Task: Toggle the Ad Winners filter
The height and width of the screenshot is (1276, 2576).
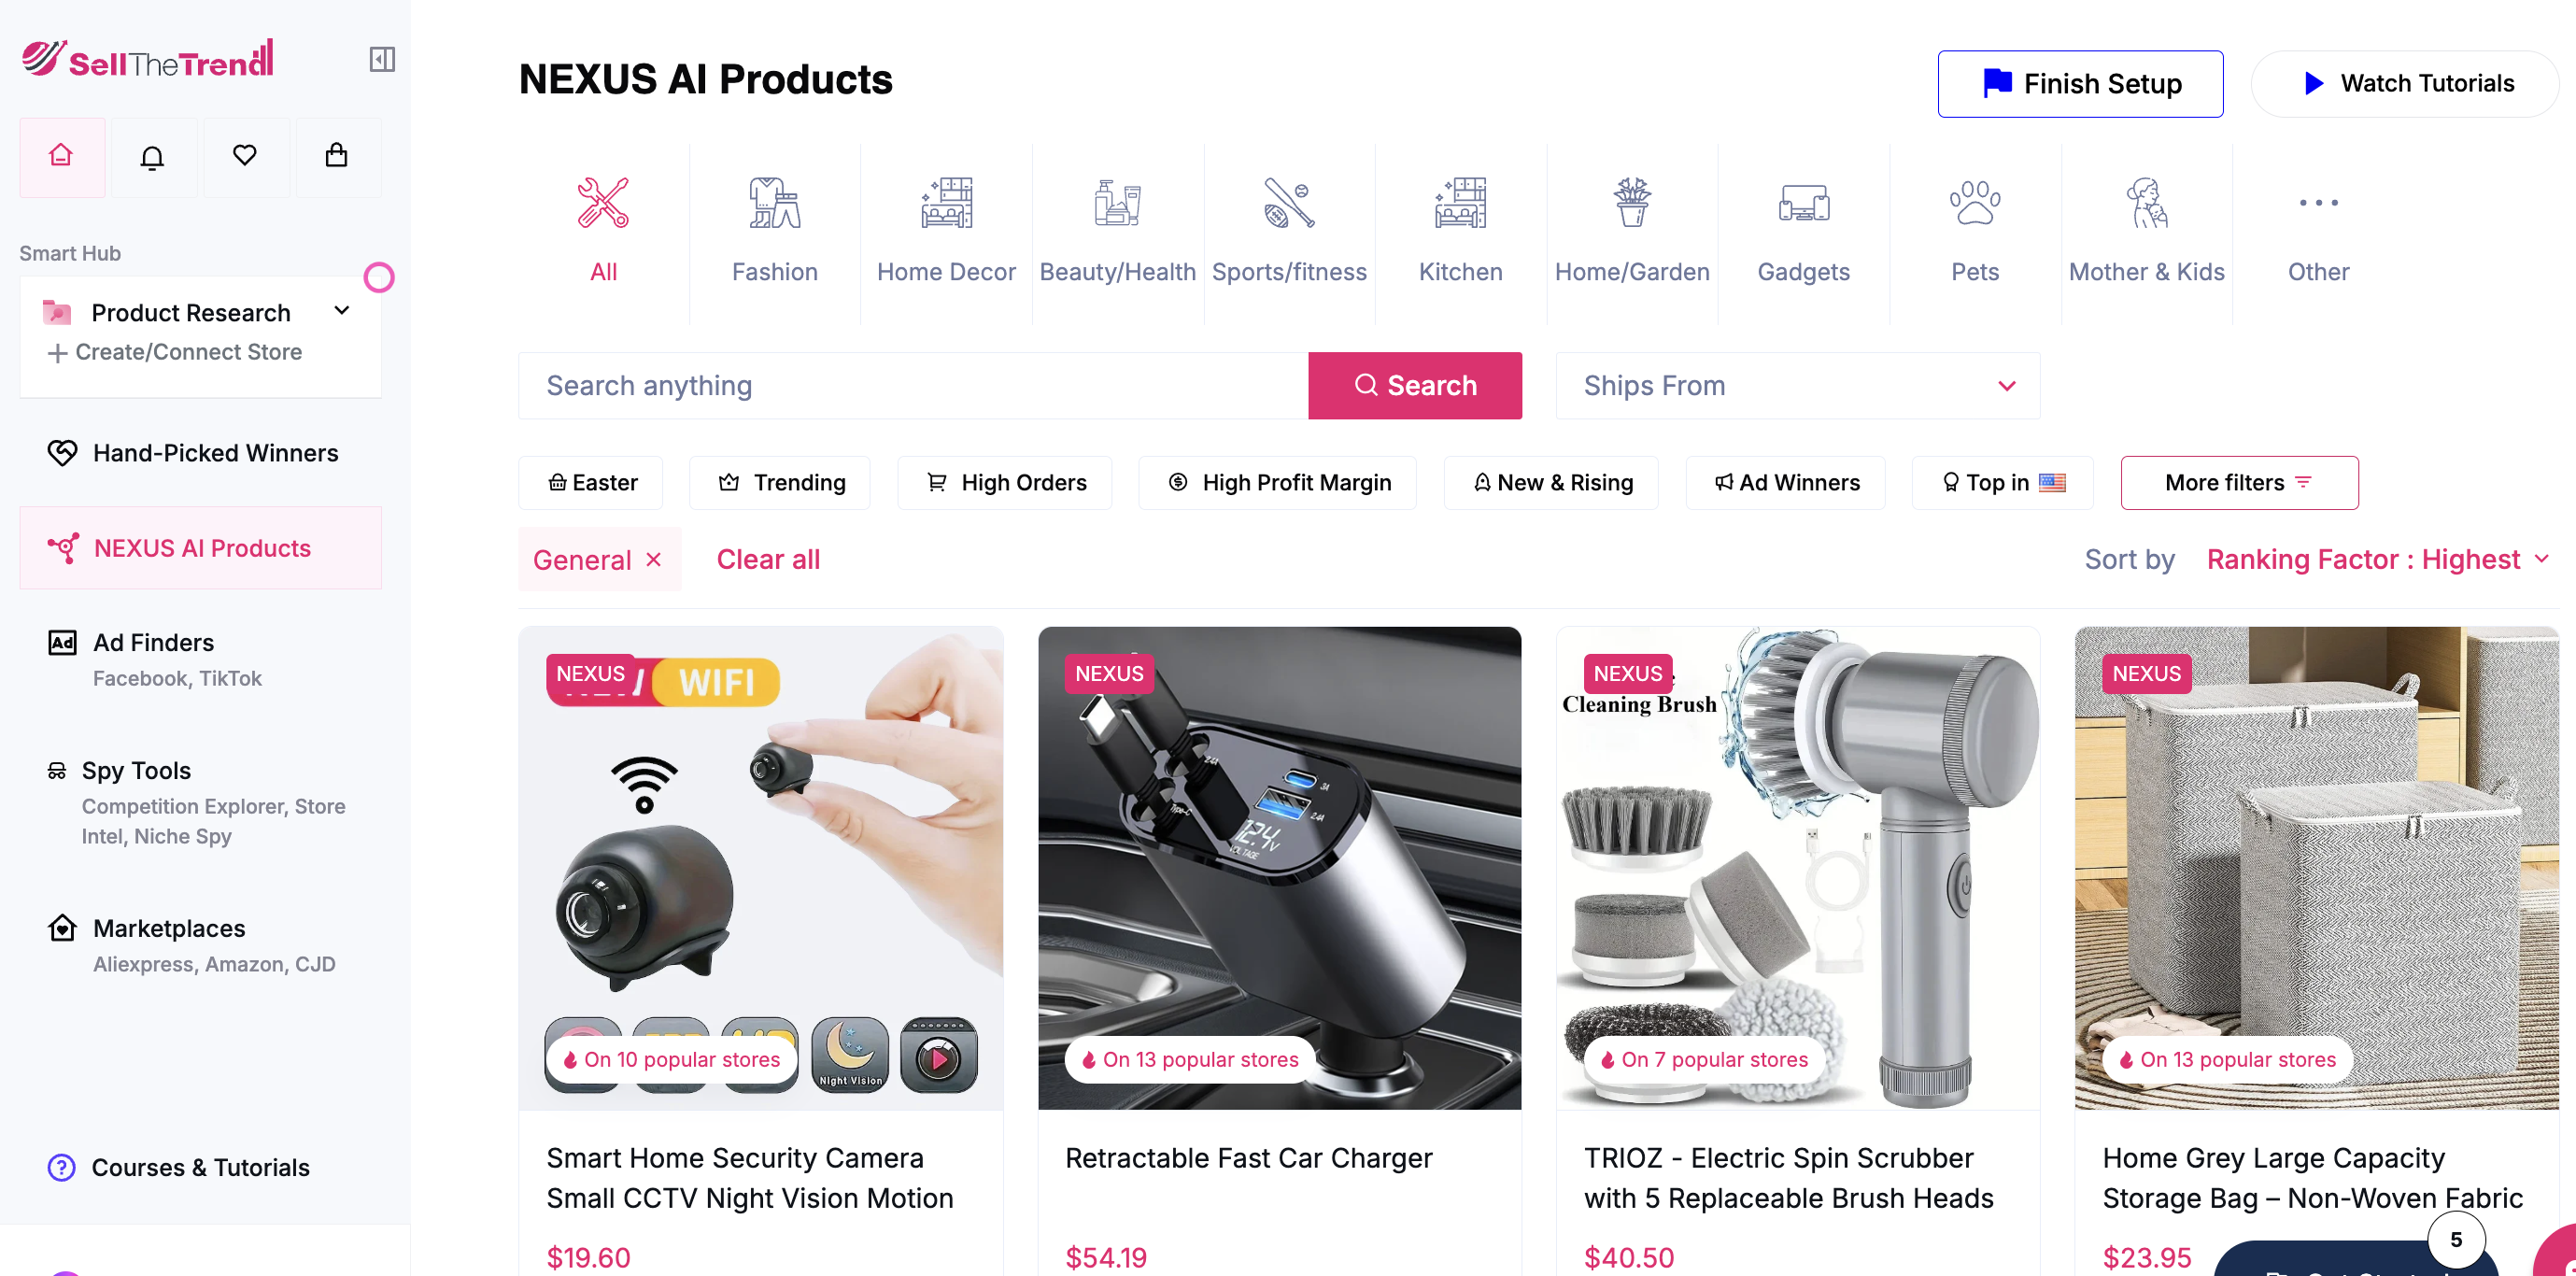Action: (x=1785, y=483)
